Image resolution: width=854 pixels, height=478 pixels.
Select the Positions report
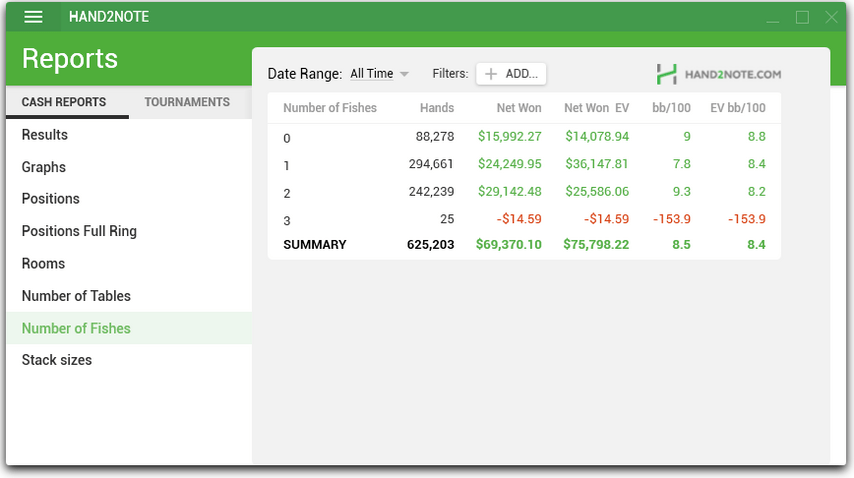tap(129, 199)
